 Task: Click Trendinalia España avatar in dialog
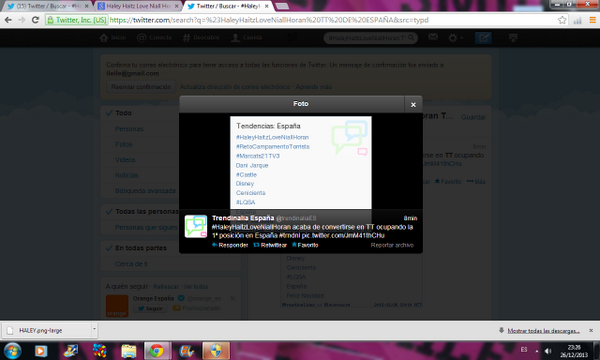coord(196,226)
